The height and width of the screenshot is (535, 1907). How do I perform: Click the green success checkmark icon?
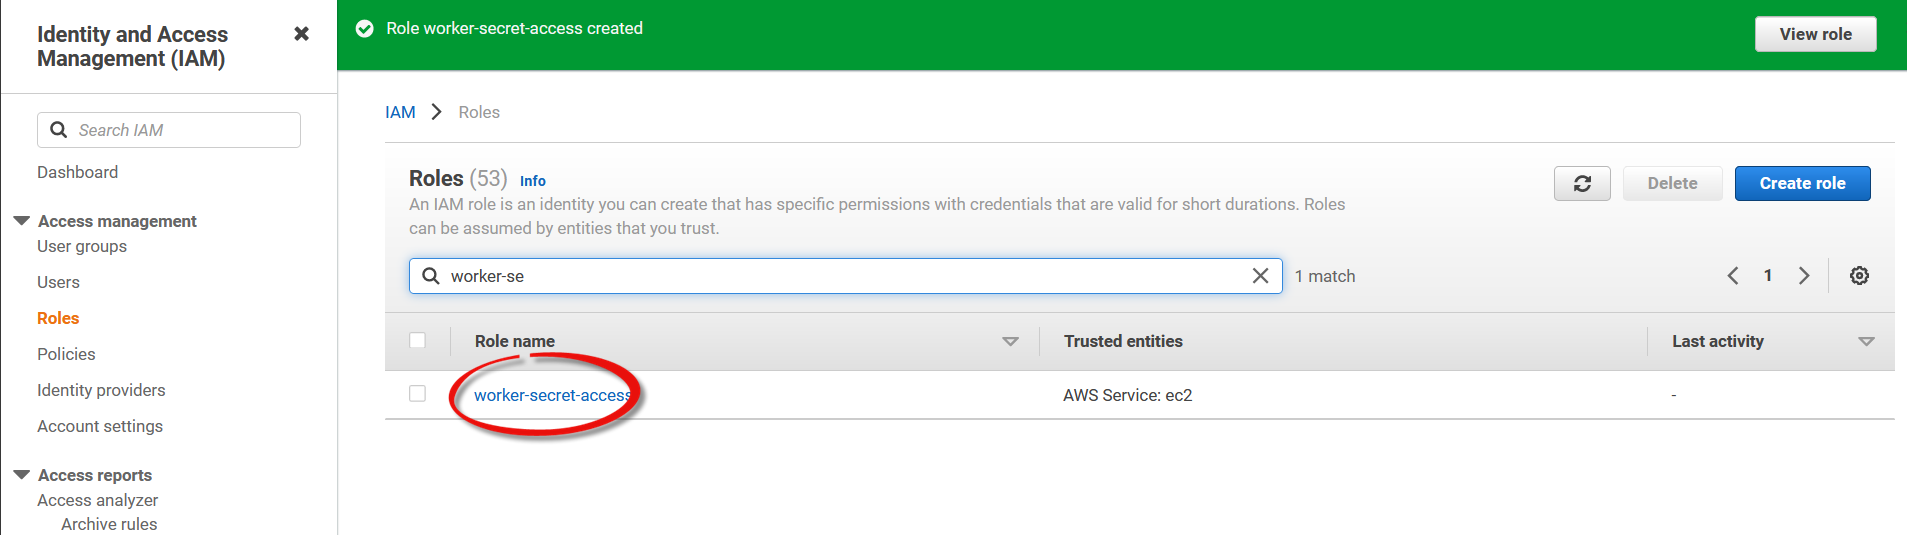point(365,29)
